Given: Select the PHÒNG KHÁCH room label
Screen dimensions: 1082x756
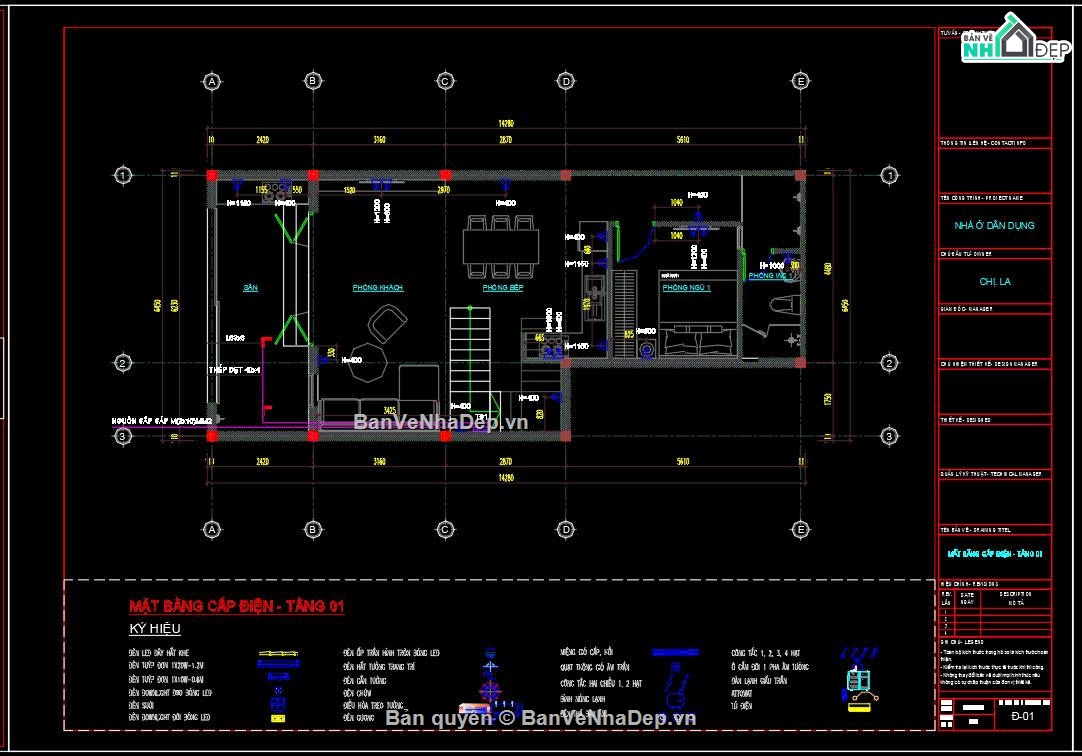Looking at the screenshot, I should [377, 288].
